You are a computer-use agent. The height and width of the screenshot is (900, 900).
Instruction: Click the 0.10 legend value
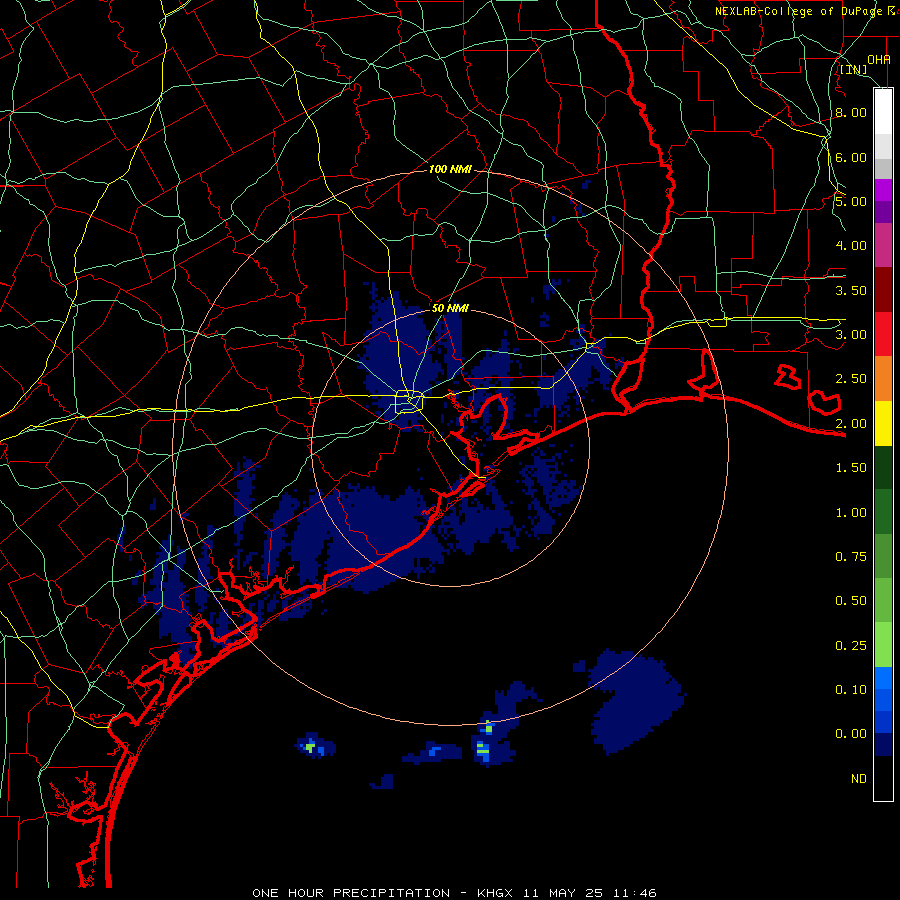point(851,690)
